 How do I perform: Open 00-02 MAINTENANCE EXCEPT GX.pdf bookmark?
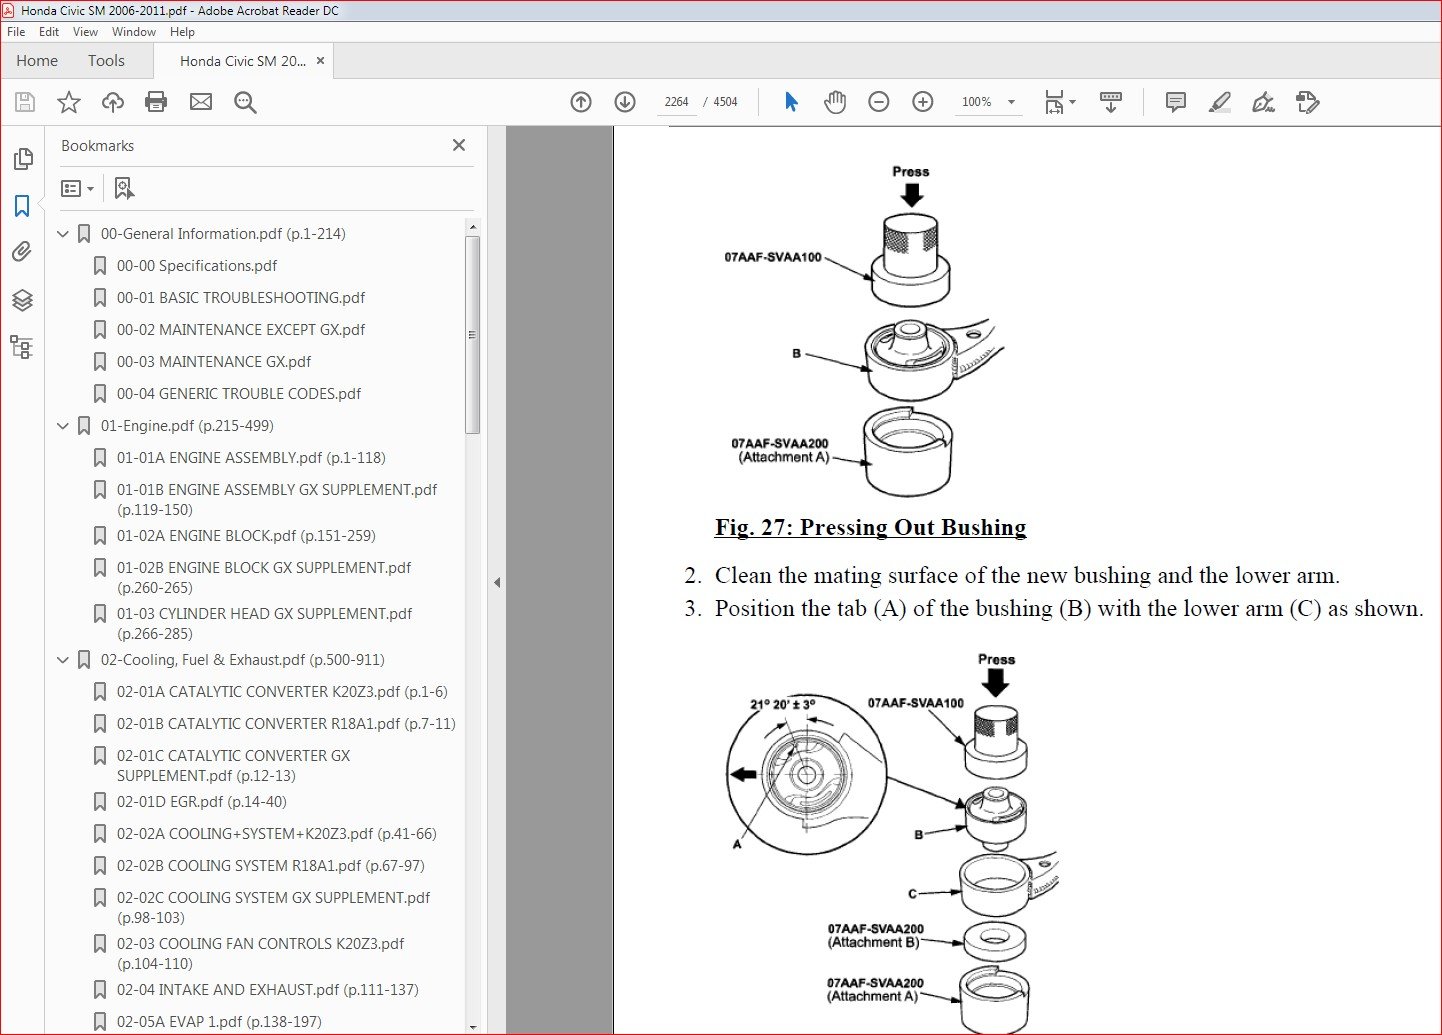(x=241, y=330)
